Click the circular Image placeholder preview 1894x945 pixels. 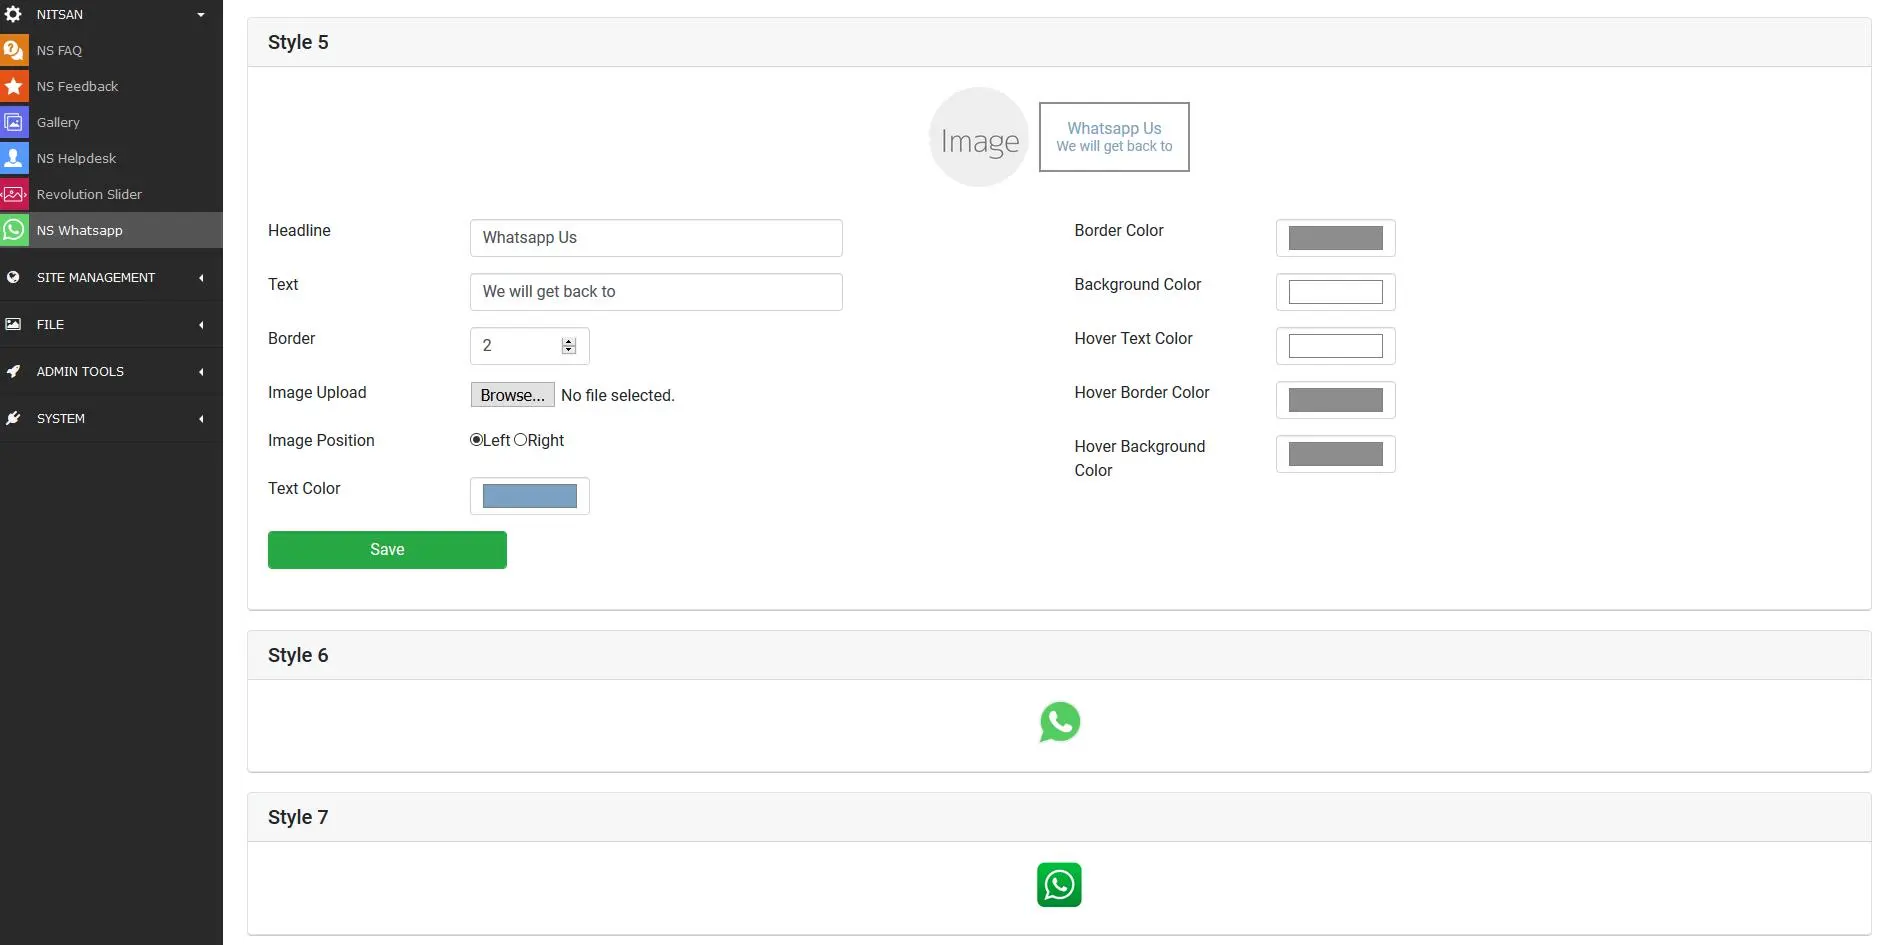coord(979,137)
